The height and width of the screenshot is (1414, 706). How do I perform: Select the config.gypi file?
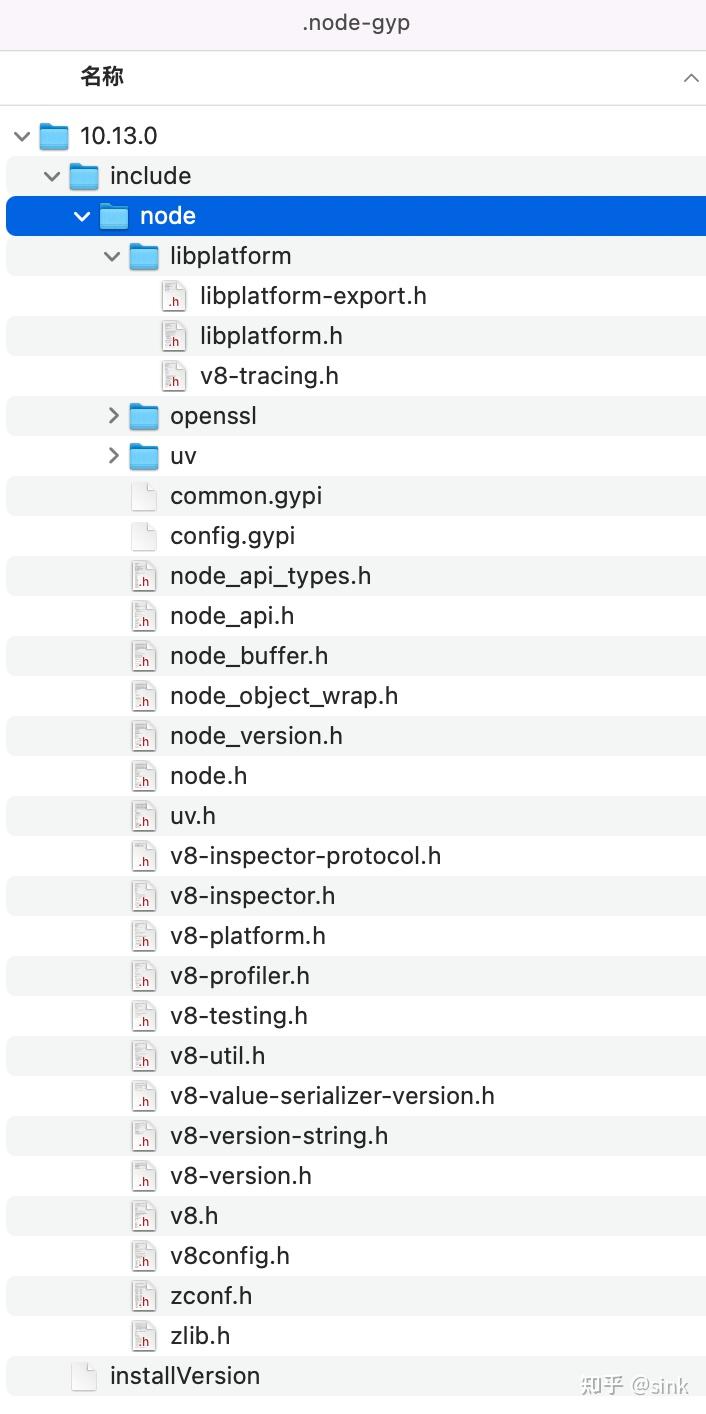[x=232, y=536]
